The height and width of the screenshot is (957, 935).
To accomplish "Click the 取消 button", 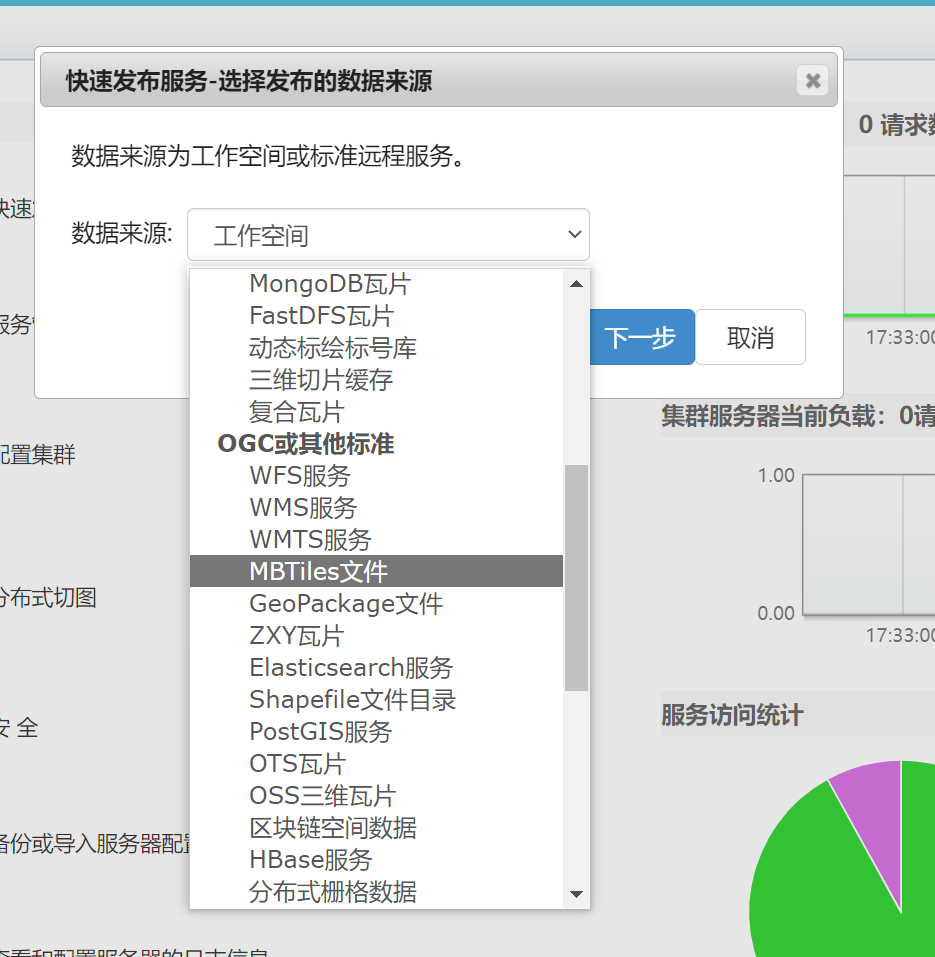I will click(x=750, y=337).
